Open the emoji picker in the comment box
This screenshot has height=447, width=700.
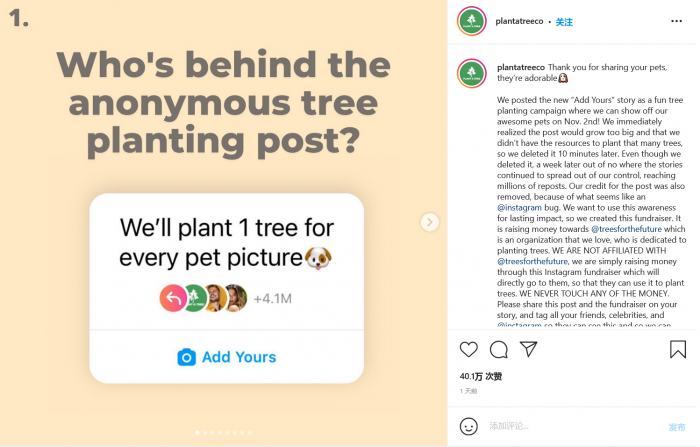click(x=468, y=426)
